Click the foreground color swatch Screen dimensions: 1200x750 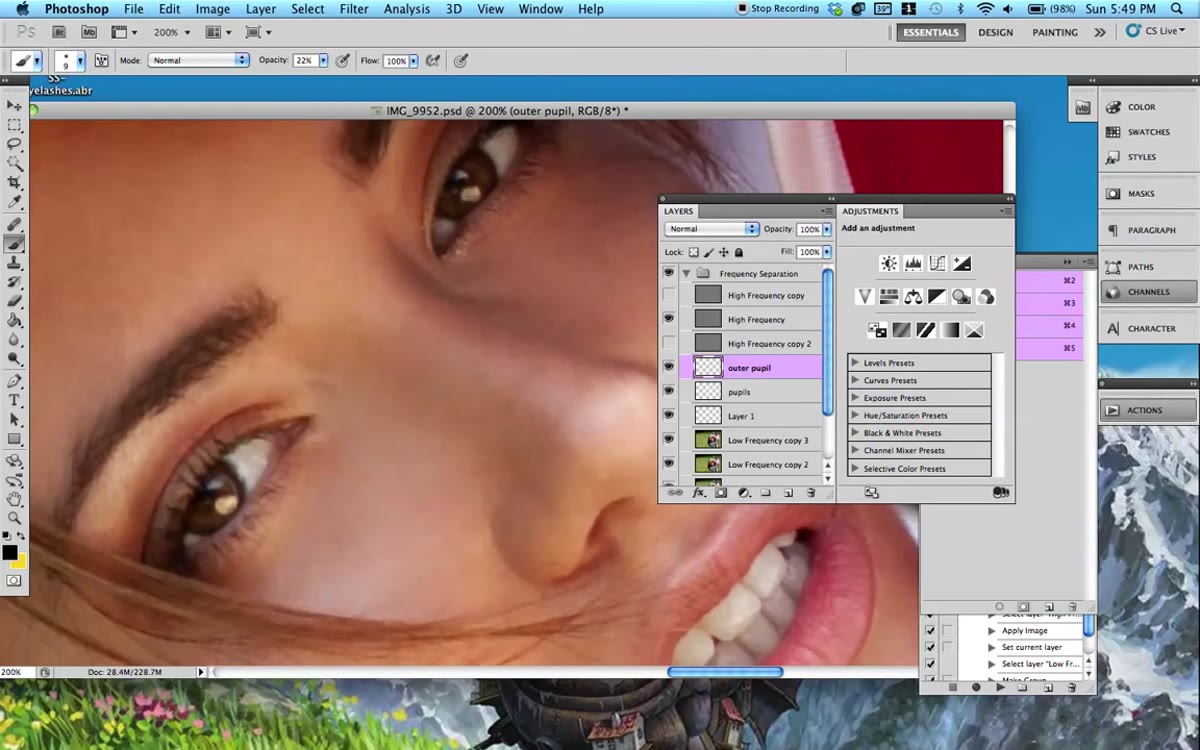(10, 552)
